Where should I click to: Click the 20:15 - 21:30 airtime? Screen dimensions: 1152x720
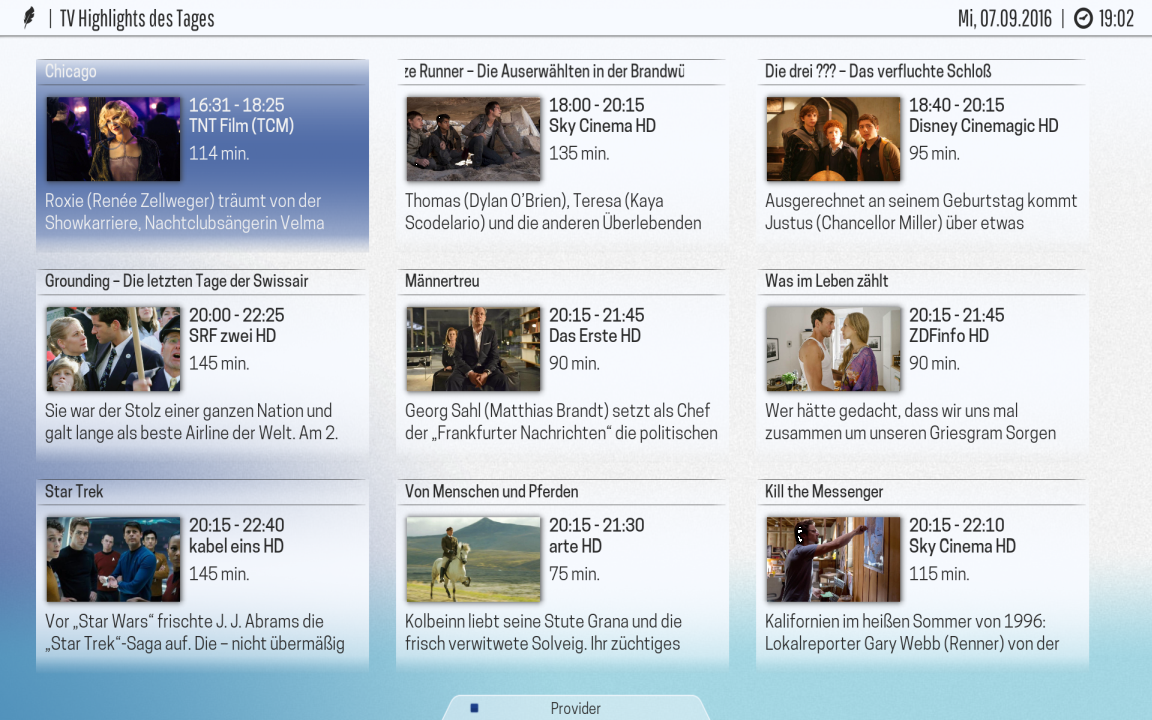pos(597,525)
